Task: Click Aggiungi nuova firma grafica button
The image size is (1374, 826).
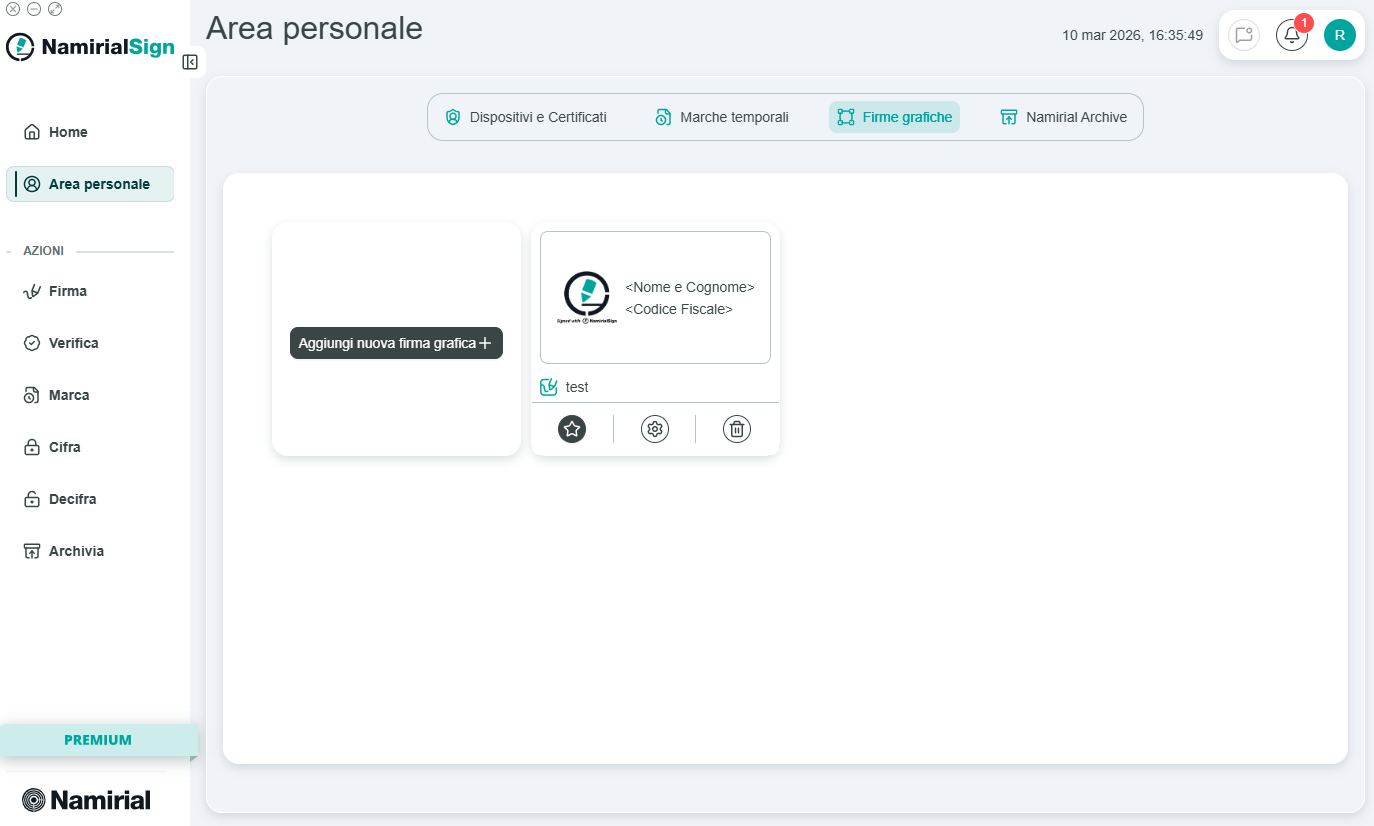Action: 396,343
